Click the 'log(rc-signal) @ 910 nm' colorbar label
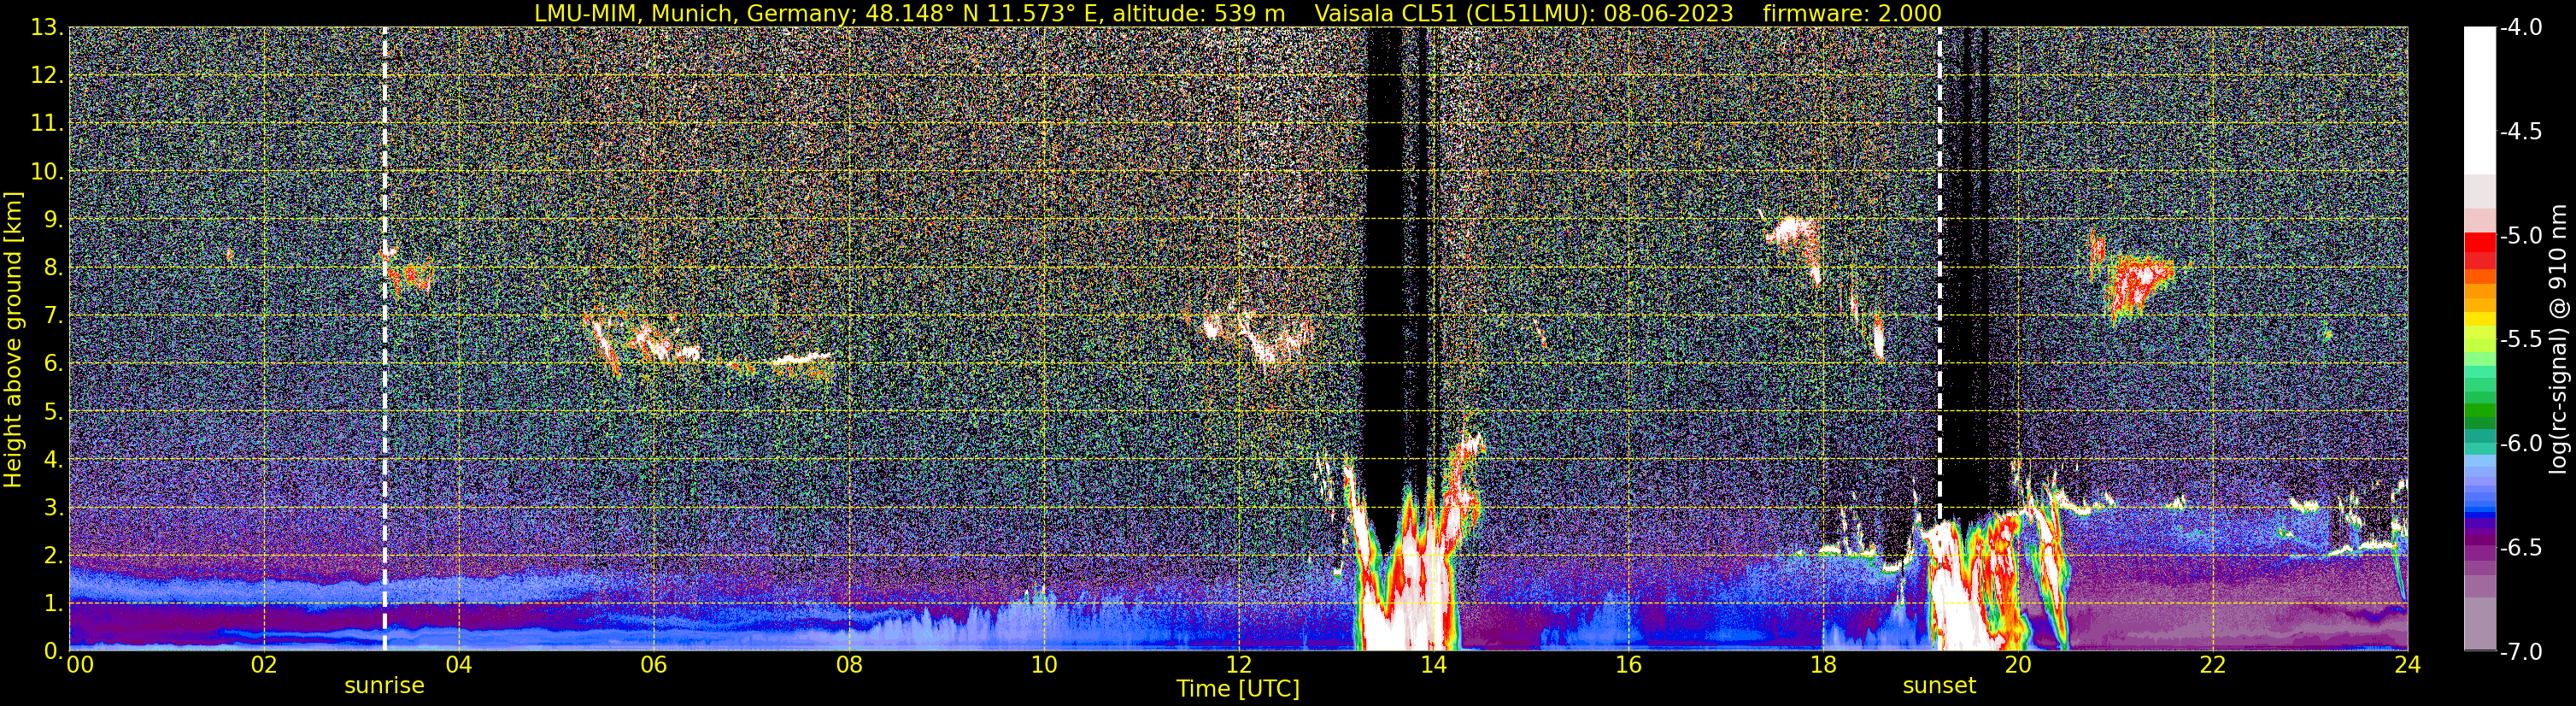Image resolution: width=2576 pixels, height=706 pixels. point(2558,339)
